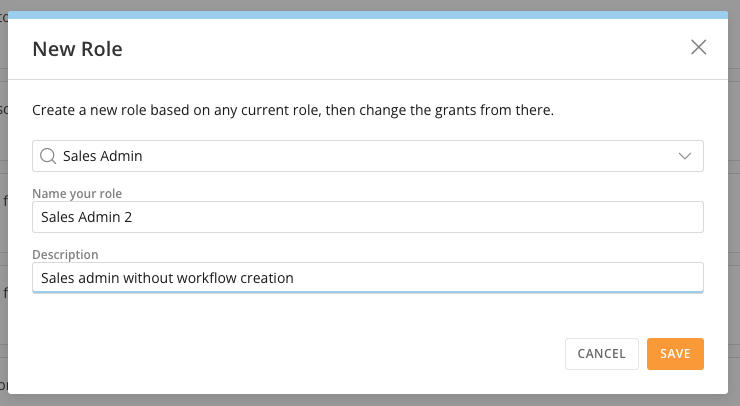Place cursor after "Sales Admin 2" text
This screenshot has height=406, width=740.
tap(133, 217)
